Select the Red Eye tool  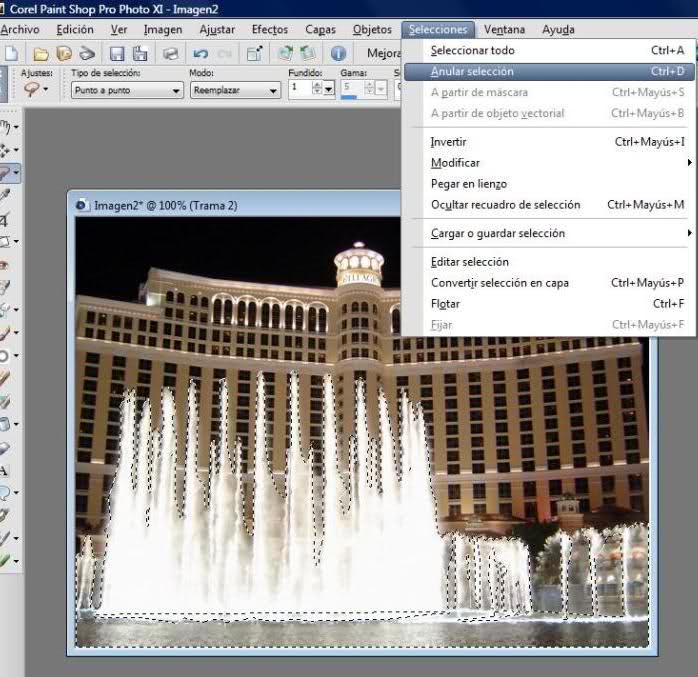(x=5, y=265)
